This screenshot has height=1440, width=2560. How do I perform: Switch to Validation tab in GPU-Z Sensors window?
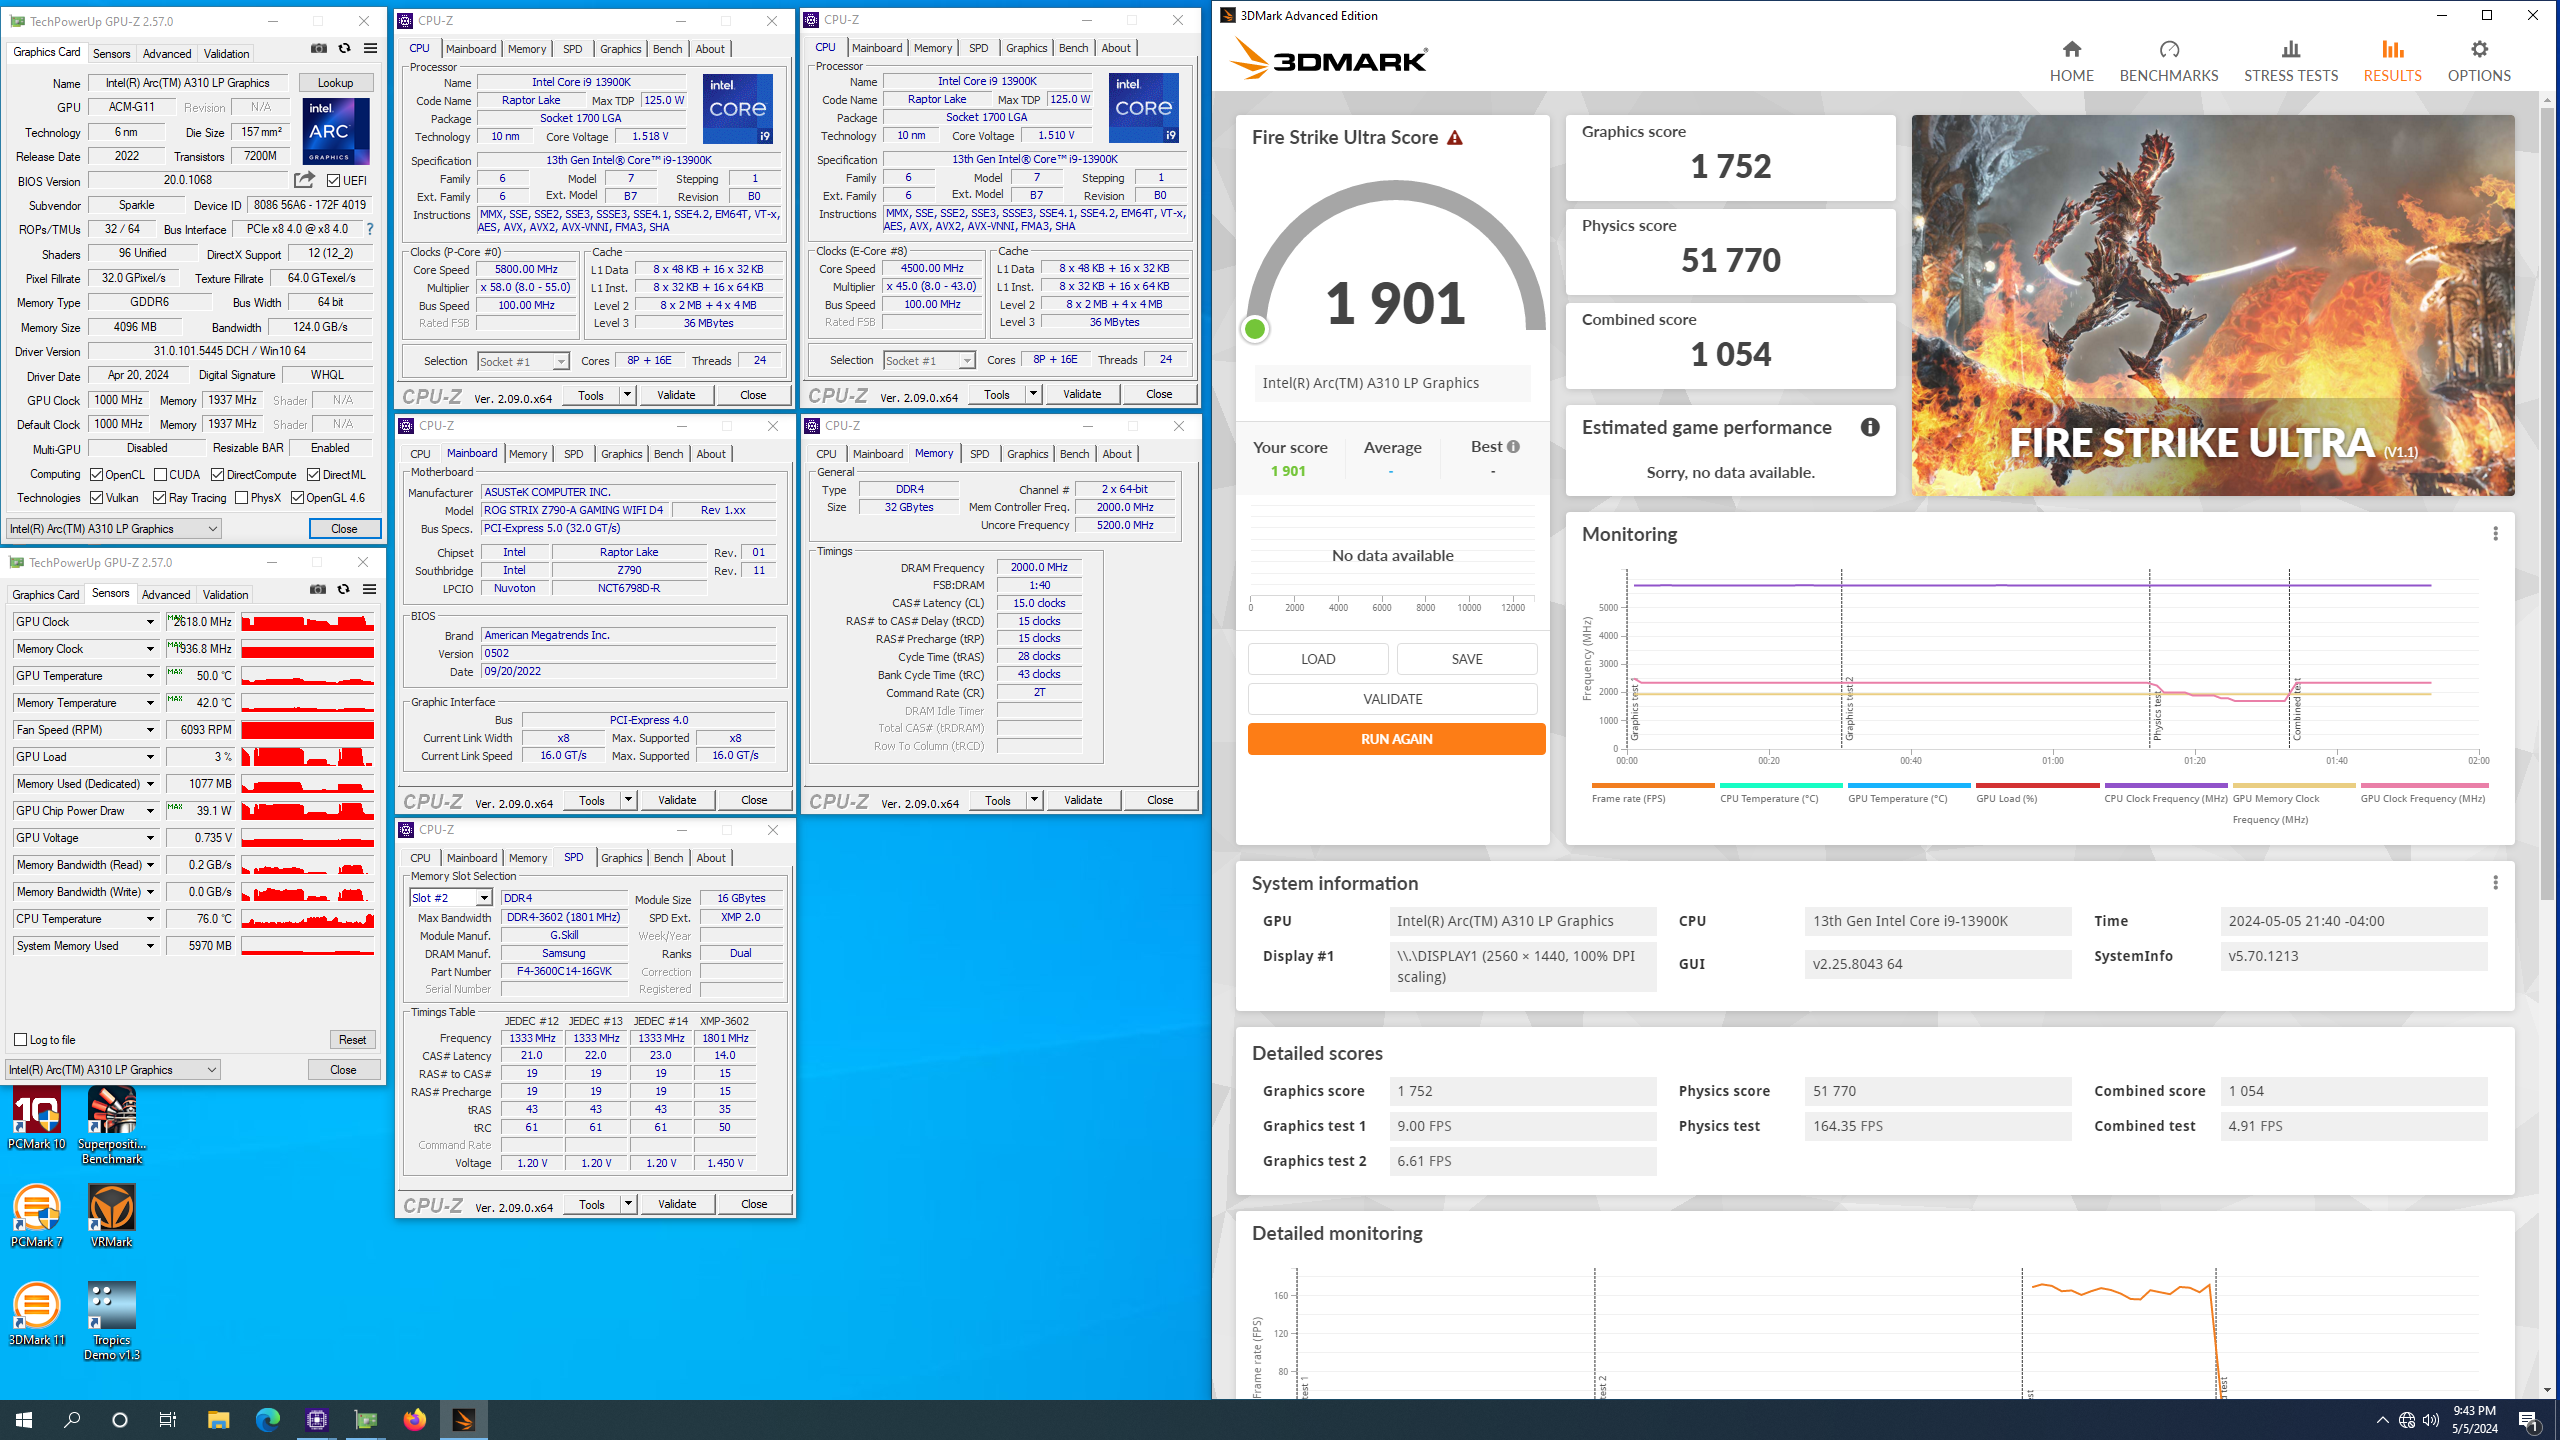point(225,595)
